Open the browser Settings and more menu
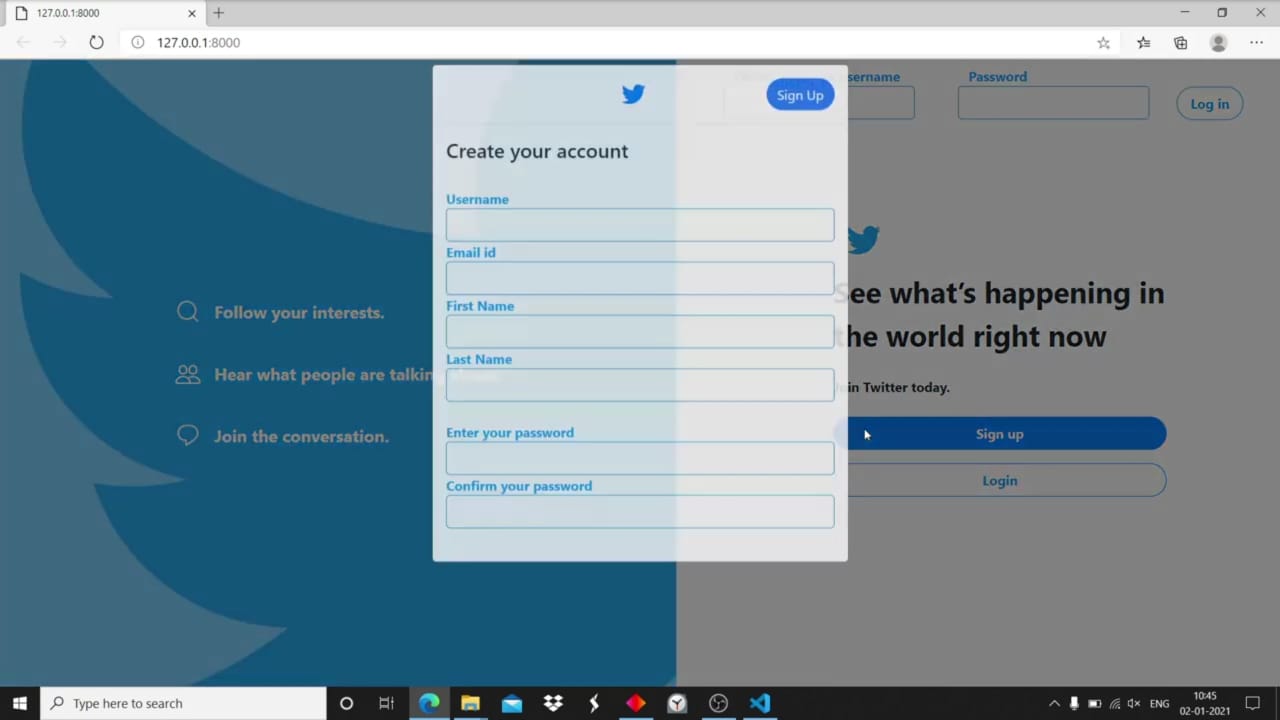Screen dimensions: 1280x720 [x=1256, y=42]
